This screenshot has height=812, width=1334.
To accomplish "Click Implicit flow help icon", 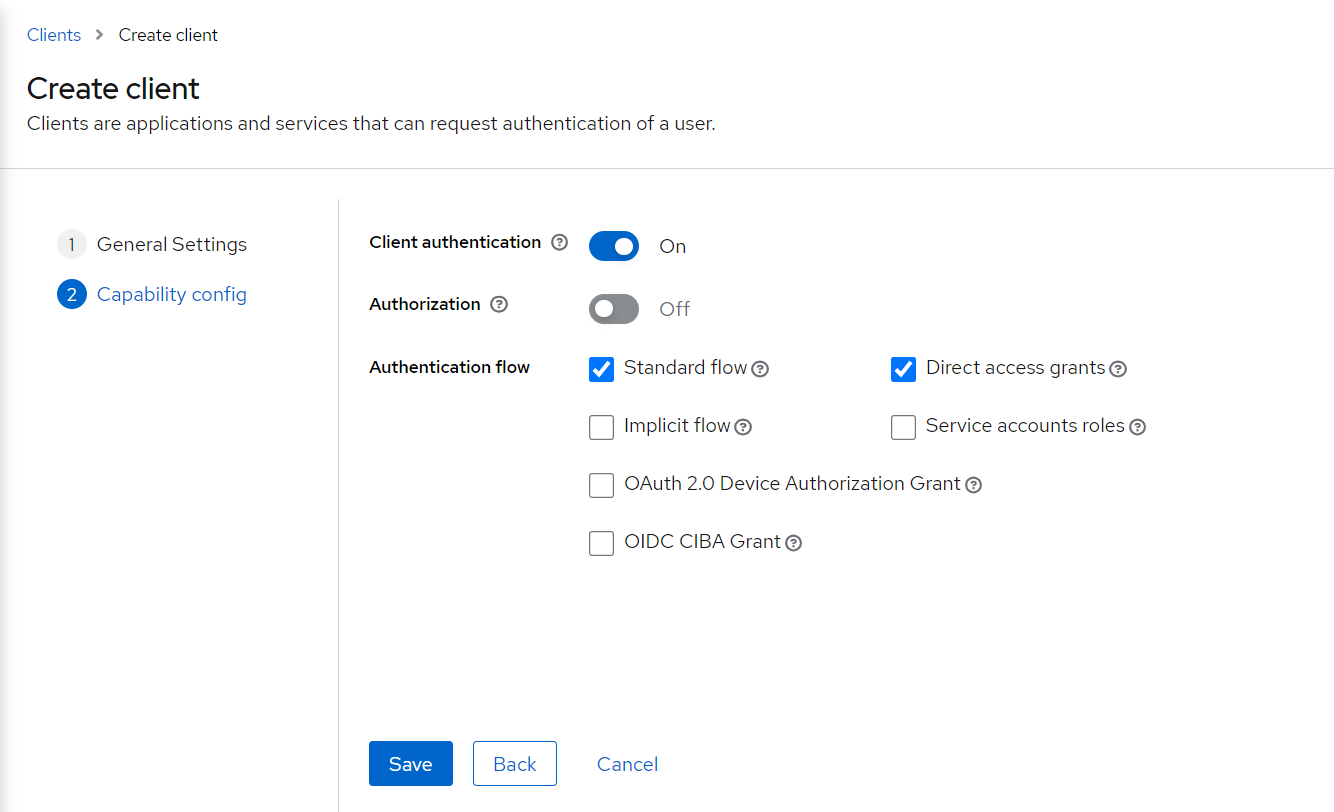I will coord(743,427).
